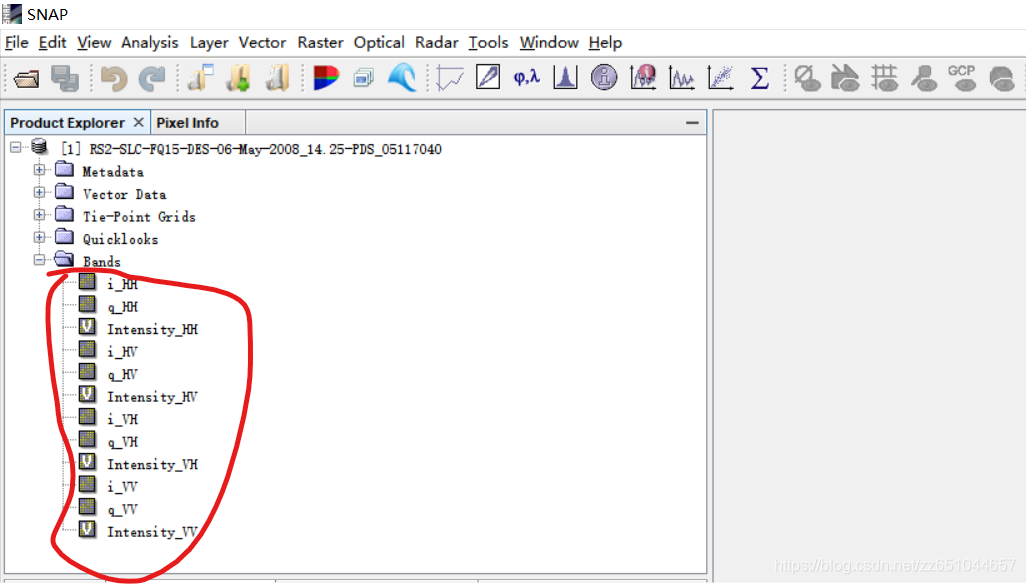Open the Information purple circle icon
The image size is (1026, 584).
(x=604, y=78)
